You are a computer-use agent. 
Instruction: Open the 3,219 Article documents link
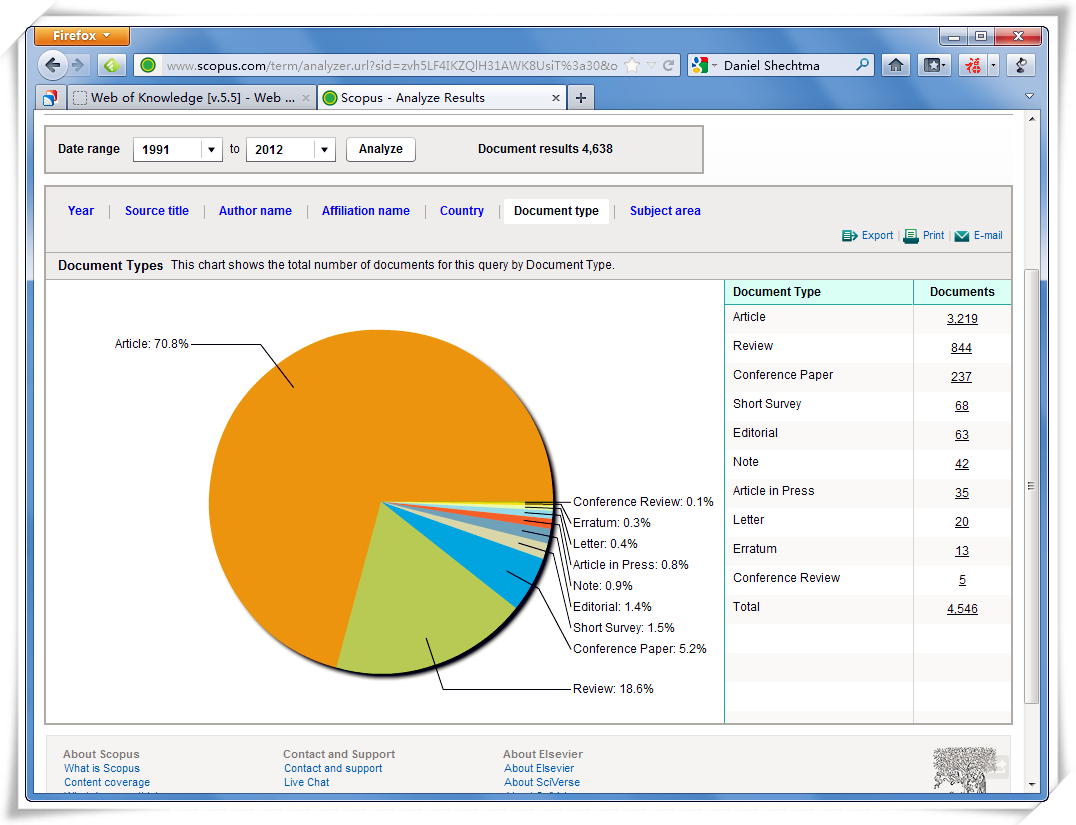click(x=962, y=319)
